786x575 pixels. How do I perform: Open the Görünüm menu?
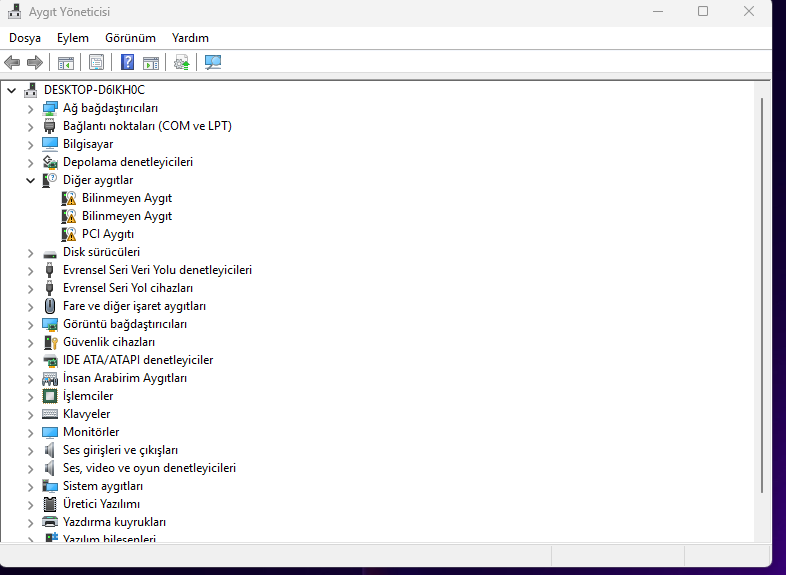click(130, 38)
